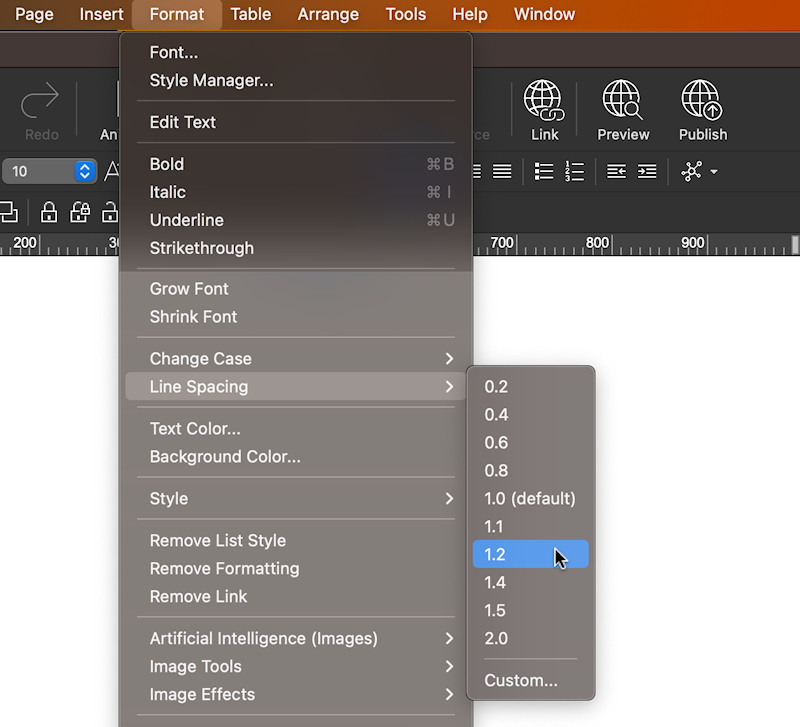Apply numbered list formatting

tap(574, 172)
